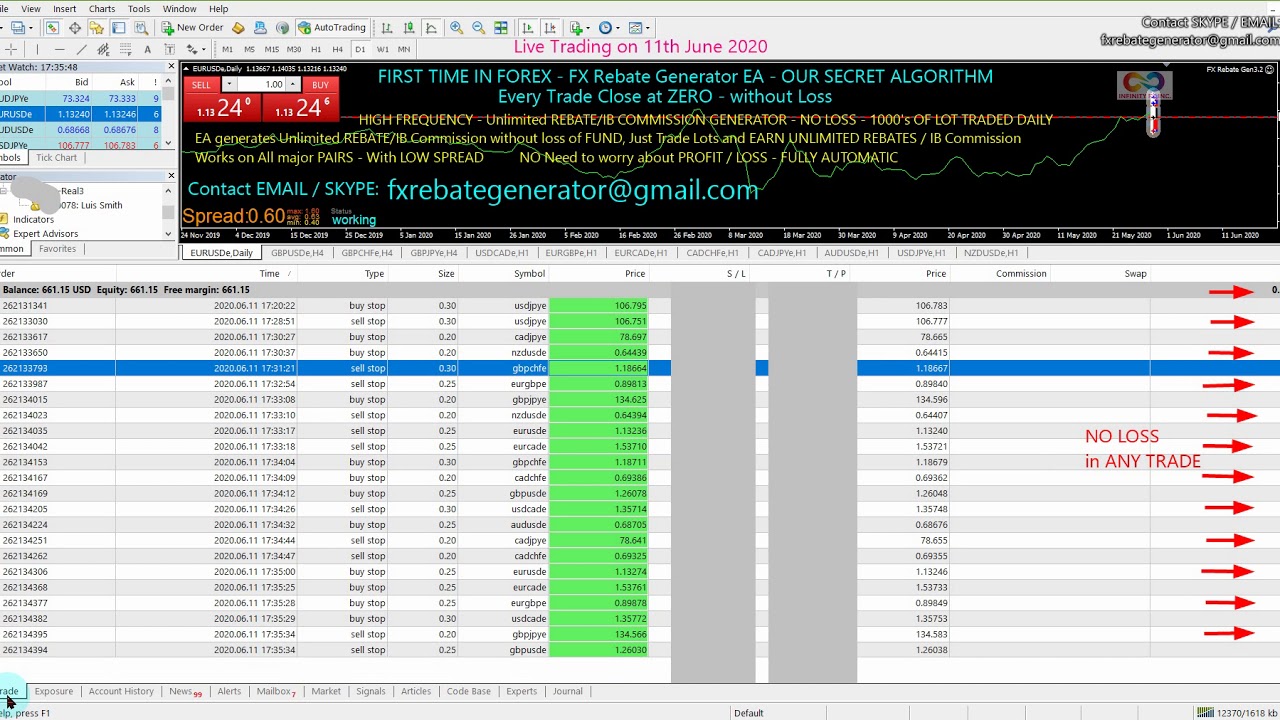Screen dimensions: 1280x720
Task: Click the lot volume 1.00 field
Action: [x=263, y=85]
